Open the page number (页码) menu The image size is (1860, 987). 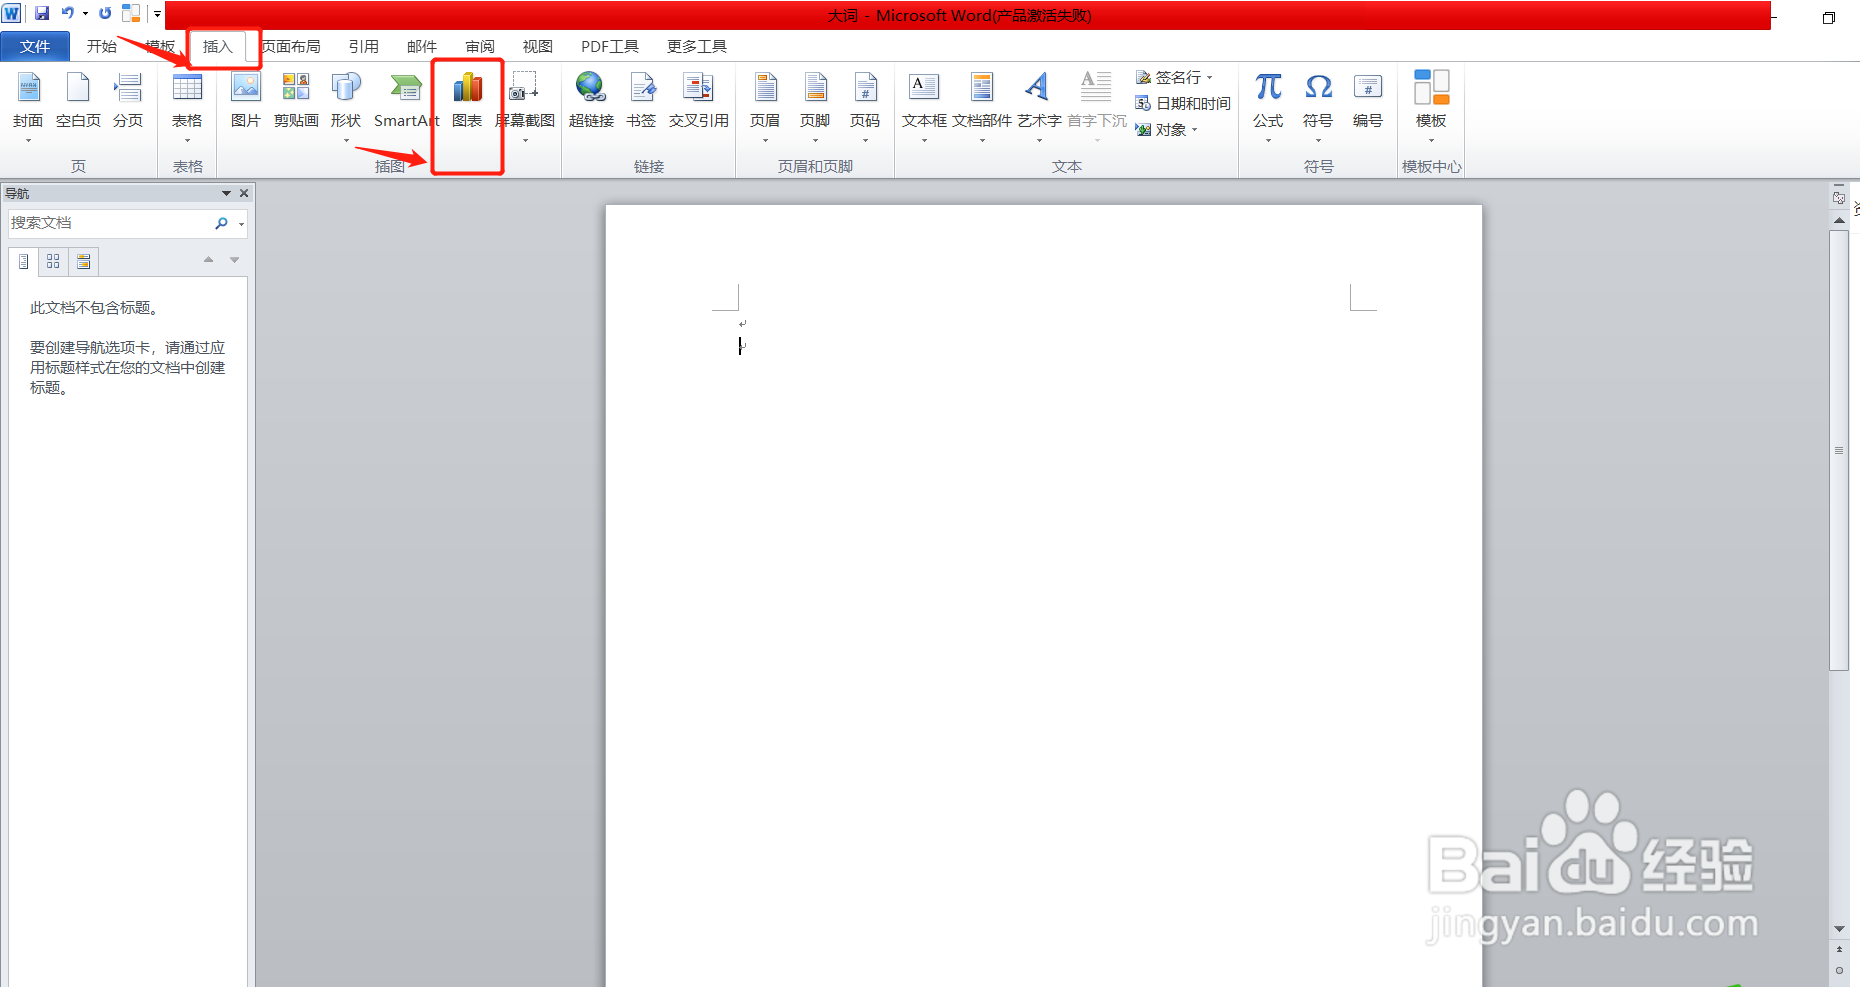click(865, 105)
